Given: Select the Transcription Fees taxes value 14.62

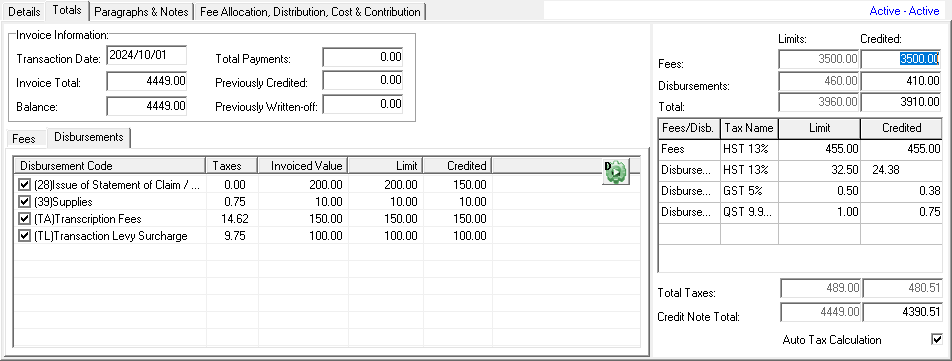Looking at the screenshot, I should [x=232, y=219].
